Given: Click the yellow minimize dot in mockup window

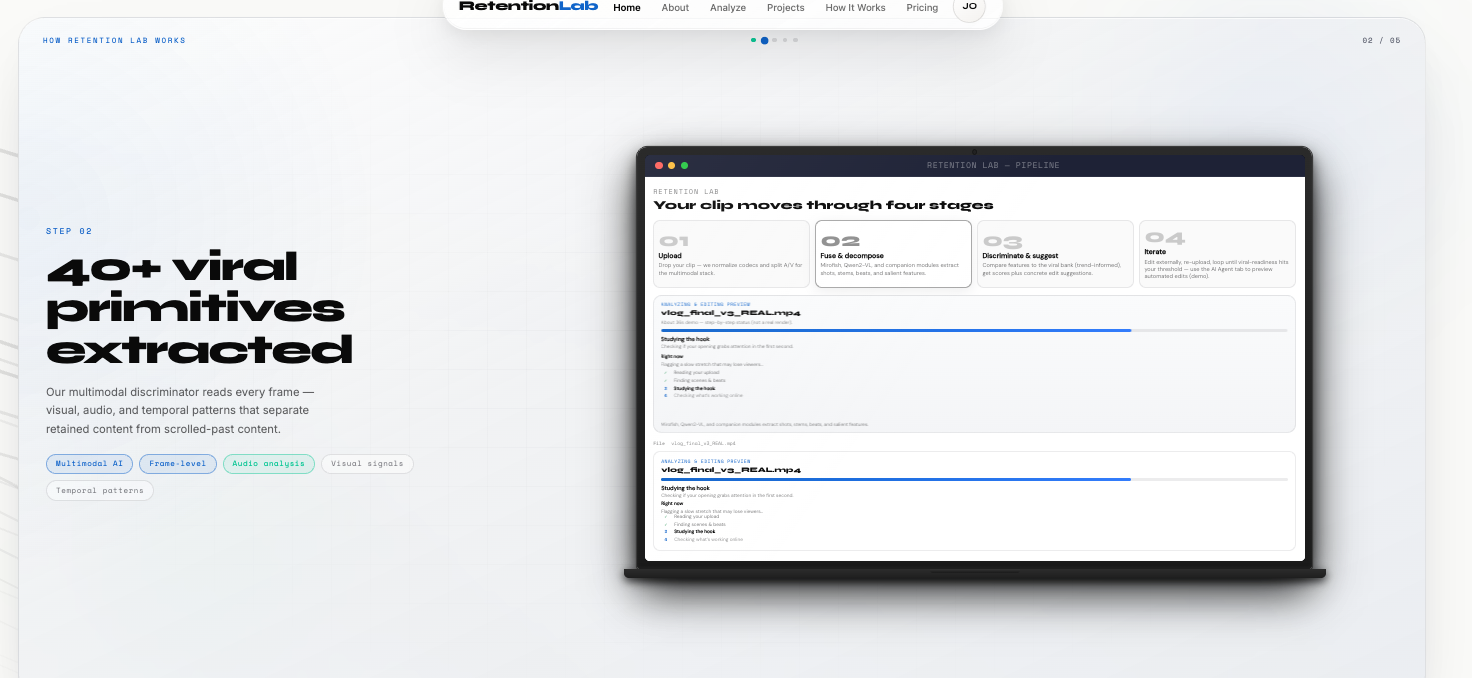Looking at the screenshot, I should (x=672, y=165).
